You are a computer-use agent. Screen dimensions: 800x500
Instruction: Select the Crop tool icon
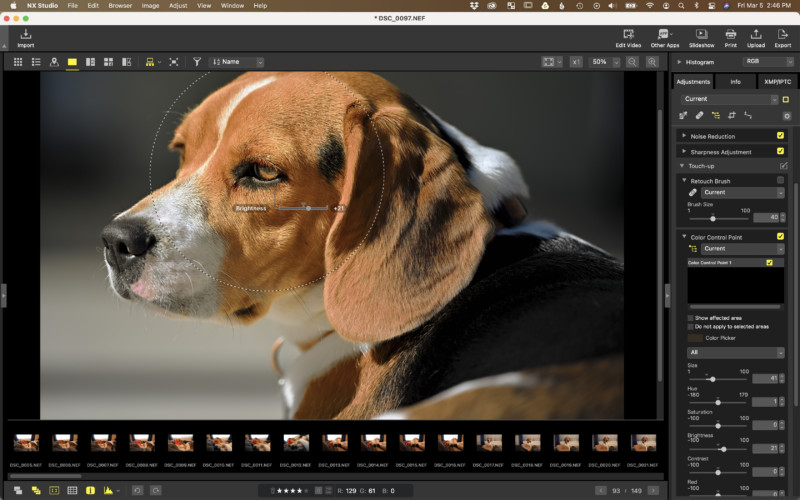(732, 115)
